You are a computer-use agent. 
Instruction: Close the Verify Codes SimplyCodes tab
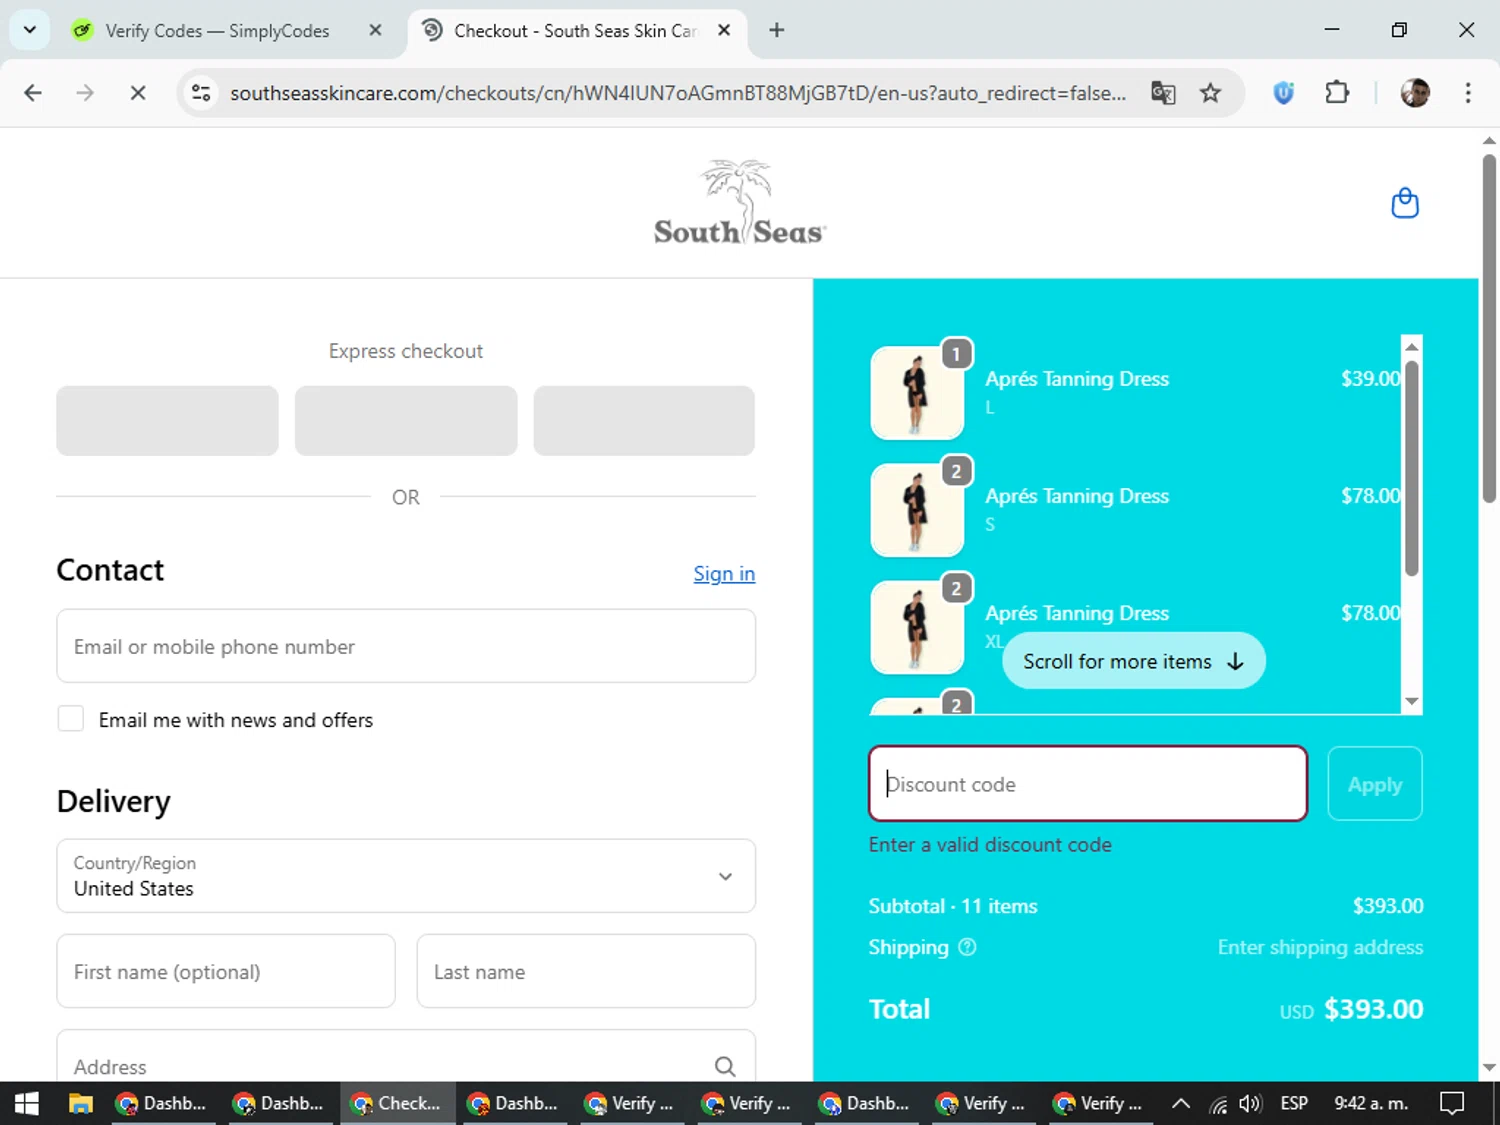tap(375, 30)
